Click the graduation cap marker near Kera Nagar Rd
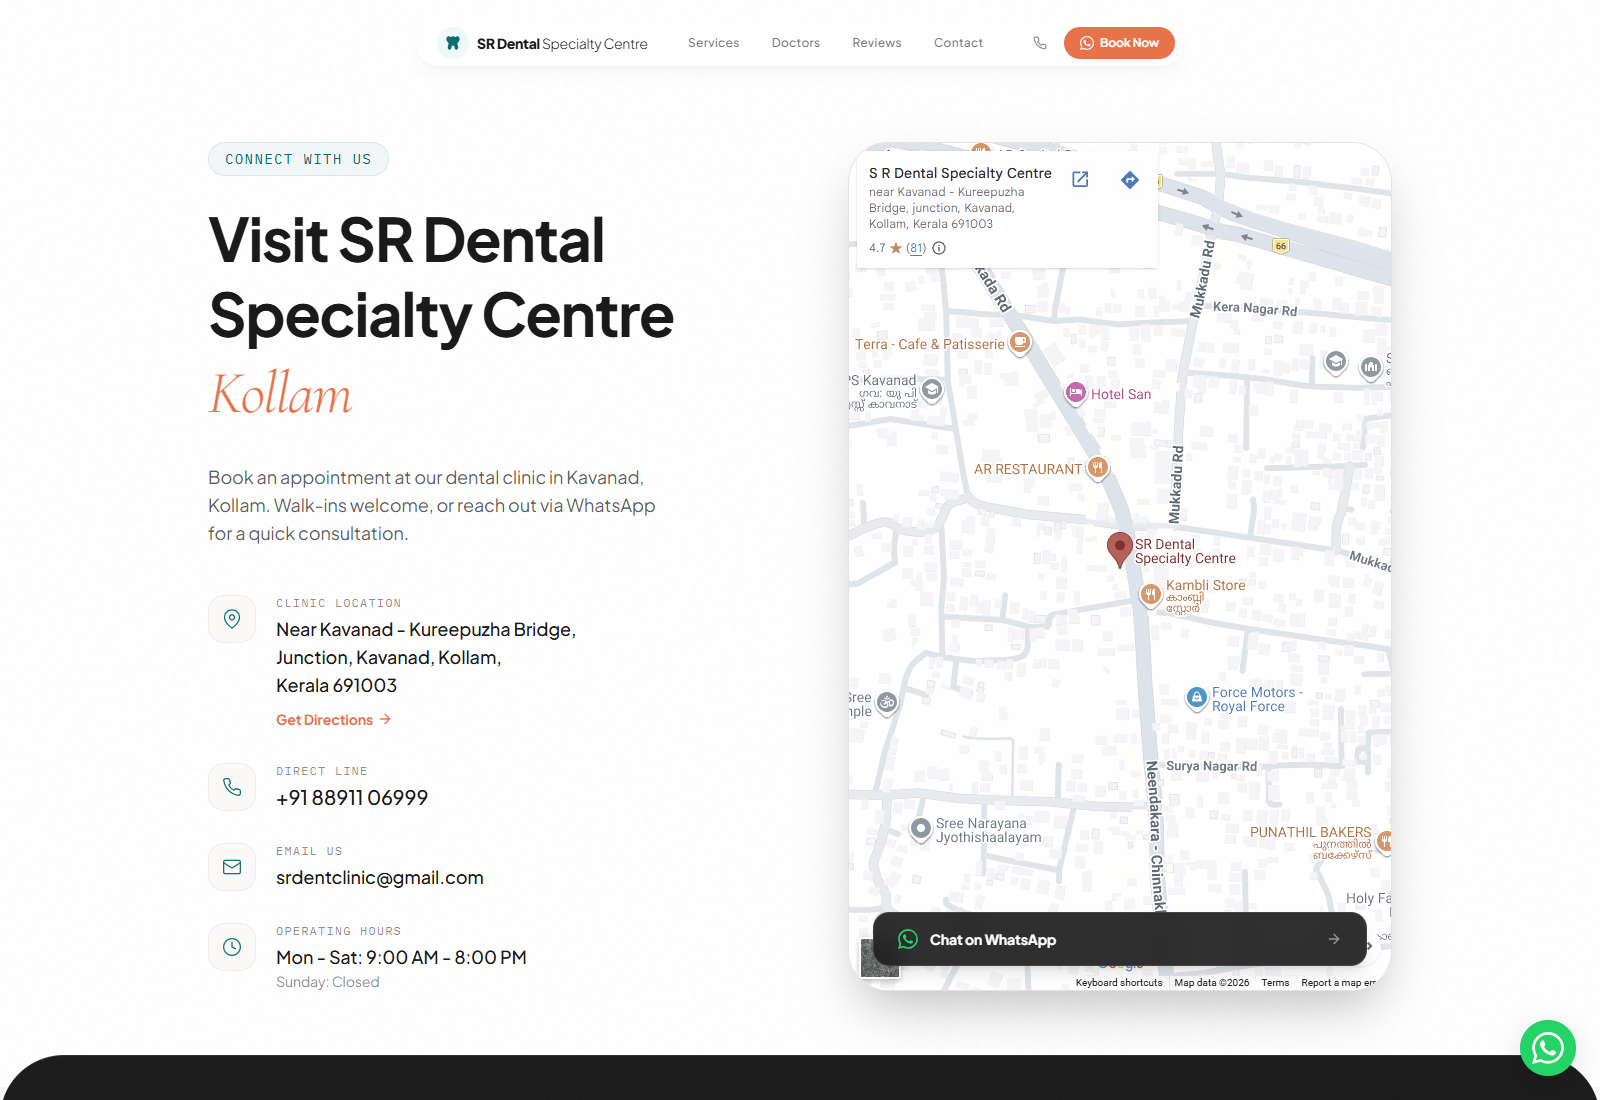Screen dimensions: 1600x1100 pos(1336,362)
